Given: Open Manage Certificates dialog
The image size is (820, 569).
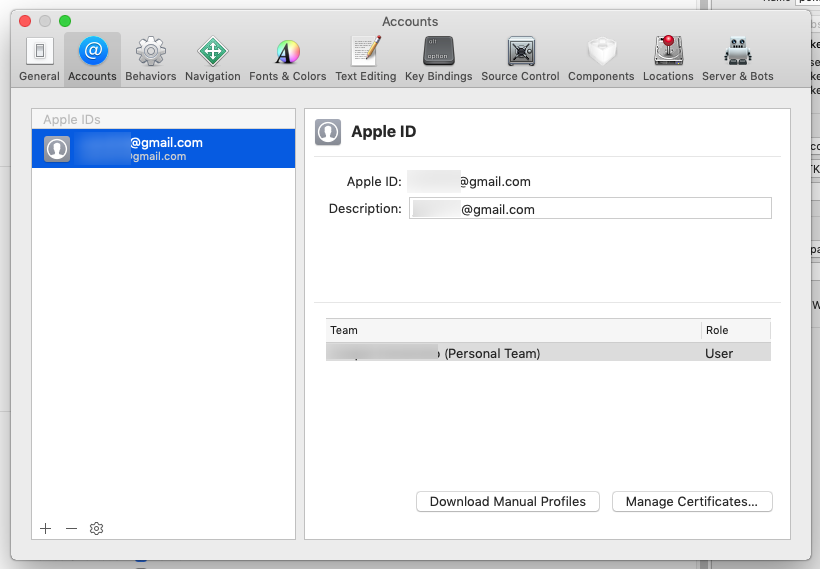Looking at the screenshot, I should pyautogui.click(x=692, y=502).
